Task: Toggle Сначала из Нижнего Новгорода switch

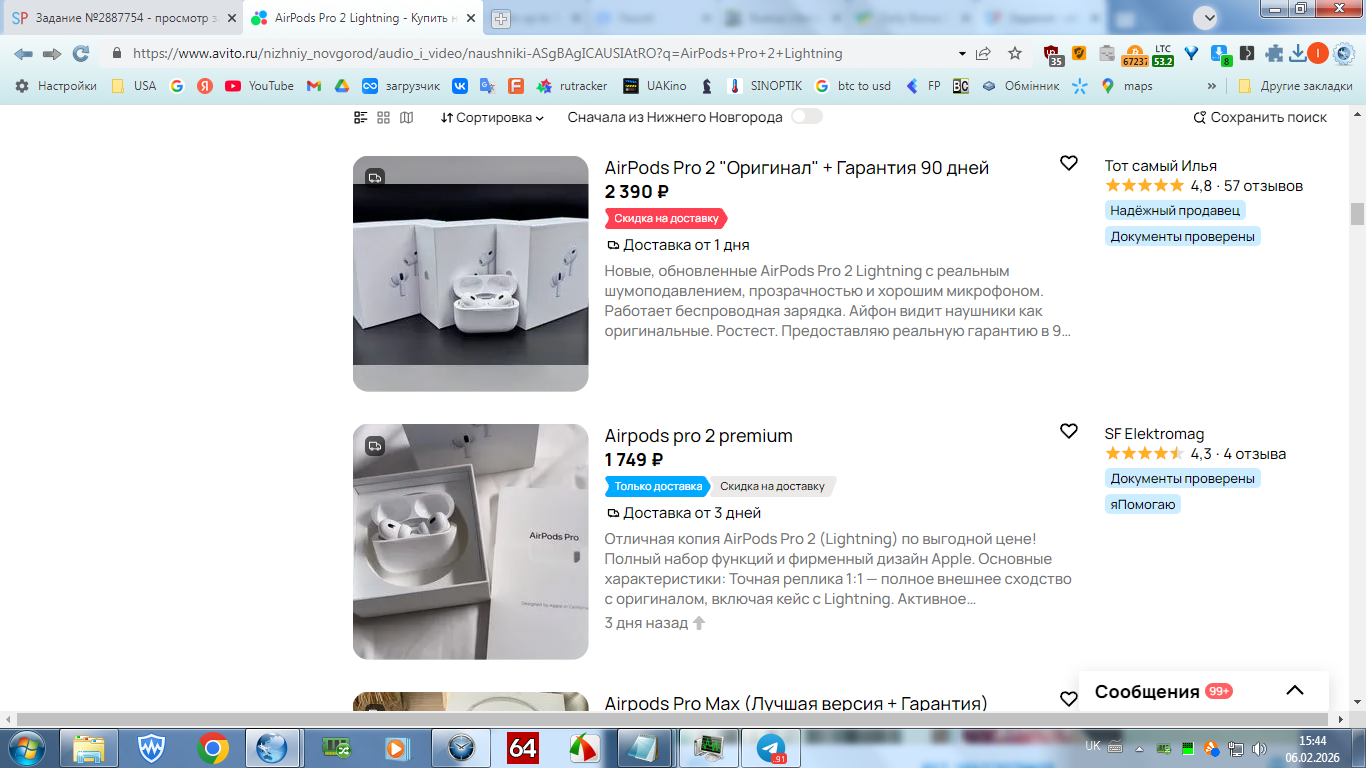Action: coord(806,117)
